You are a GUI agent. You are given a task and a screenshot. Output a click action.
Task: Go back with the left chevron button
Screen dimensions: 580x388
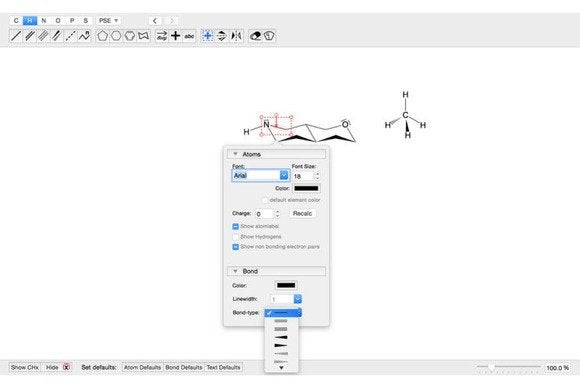click(x=155, y=20)
